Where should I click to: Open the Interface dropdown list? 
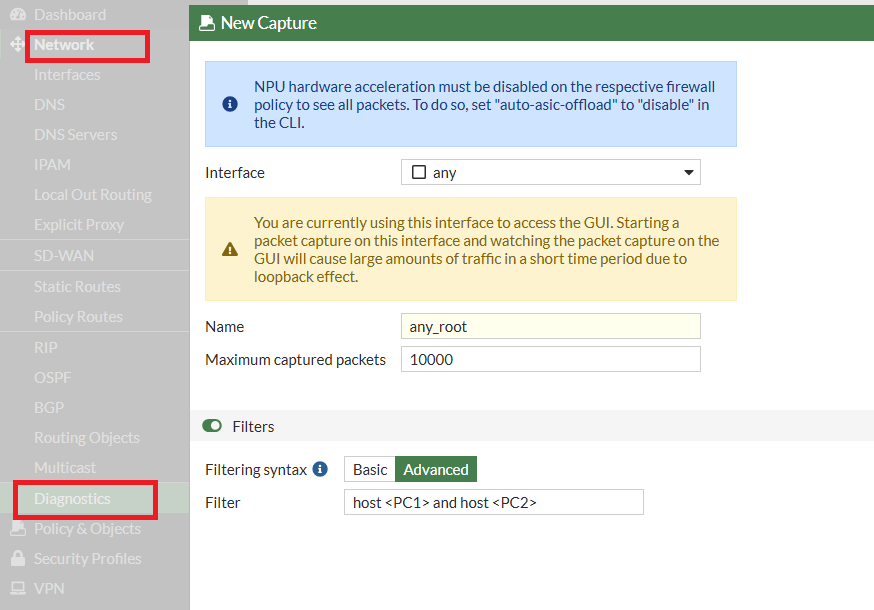click(550, 172)
